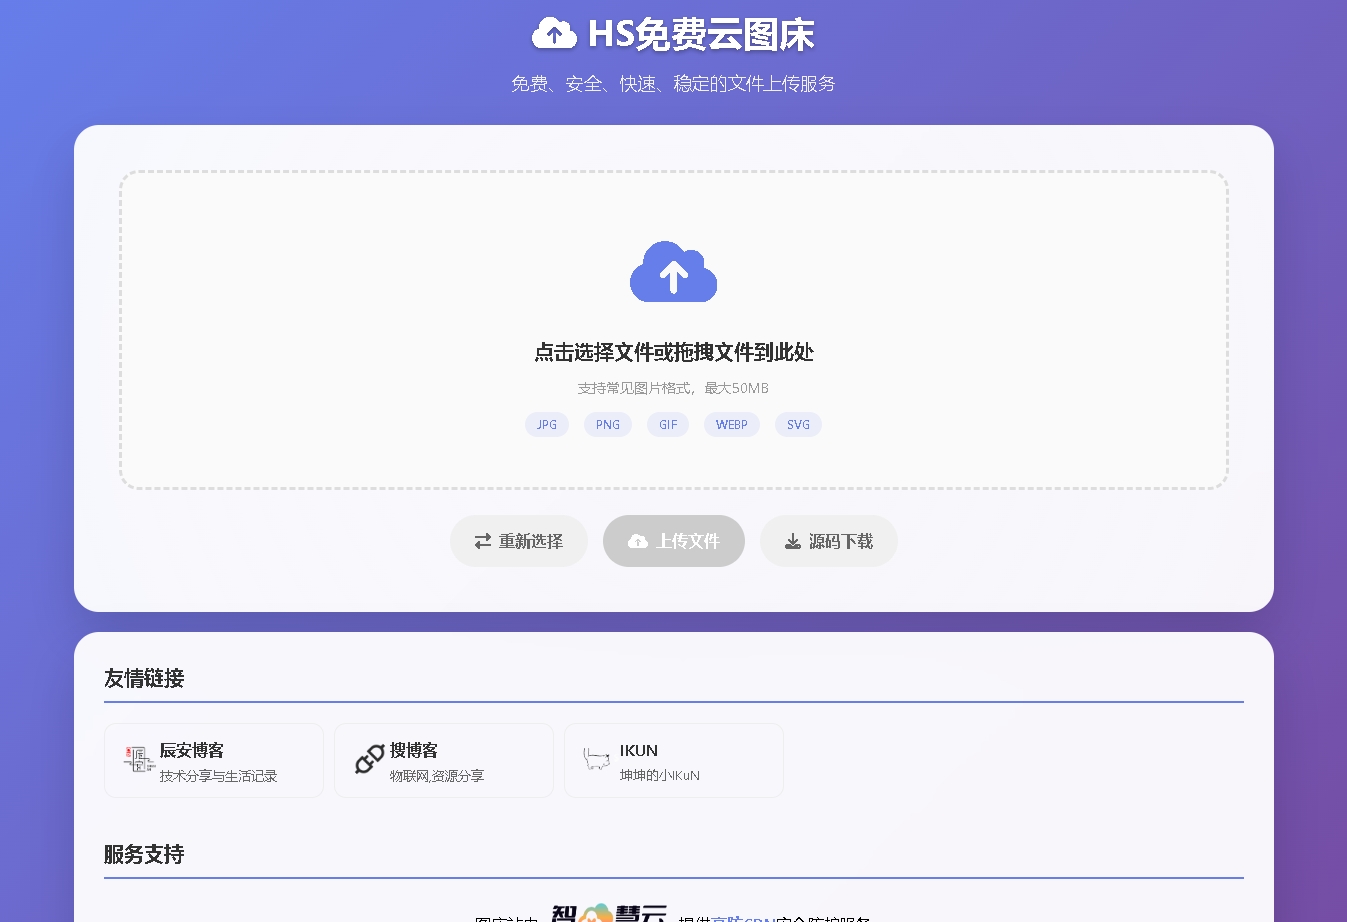
Task: Click the 智慧云 logo in 服务支持
Action: [x=609, y=912]
